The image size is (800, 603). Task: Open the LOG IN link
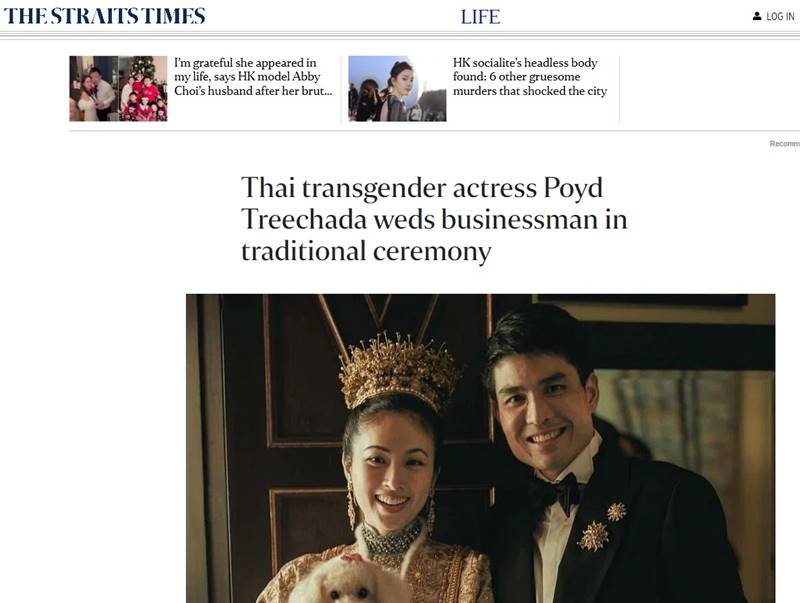point(780,16)
